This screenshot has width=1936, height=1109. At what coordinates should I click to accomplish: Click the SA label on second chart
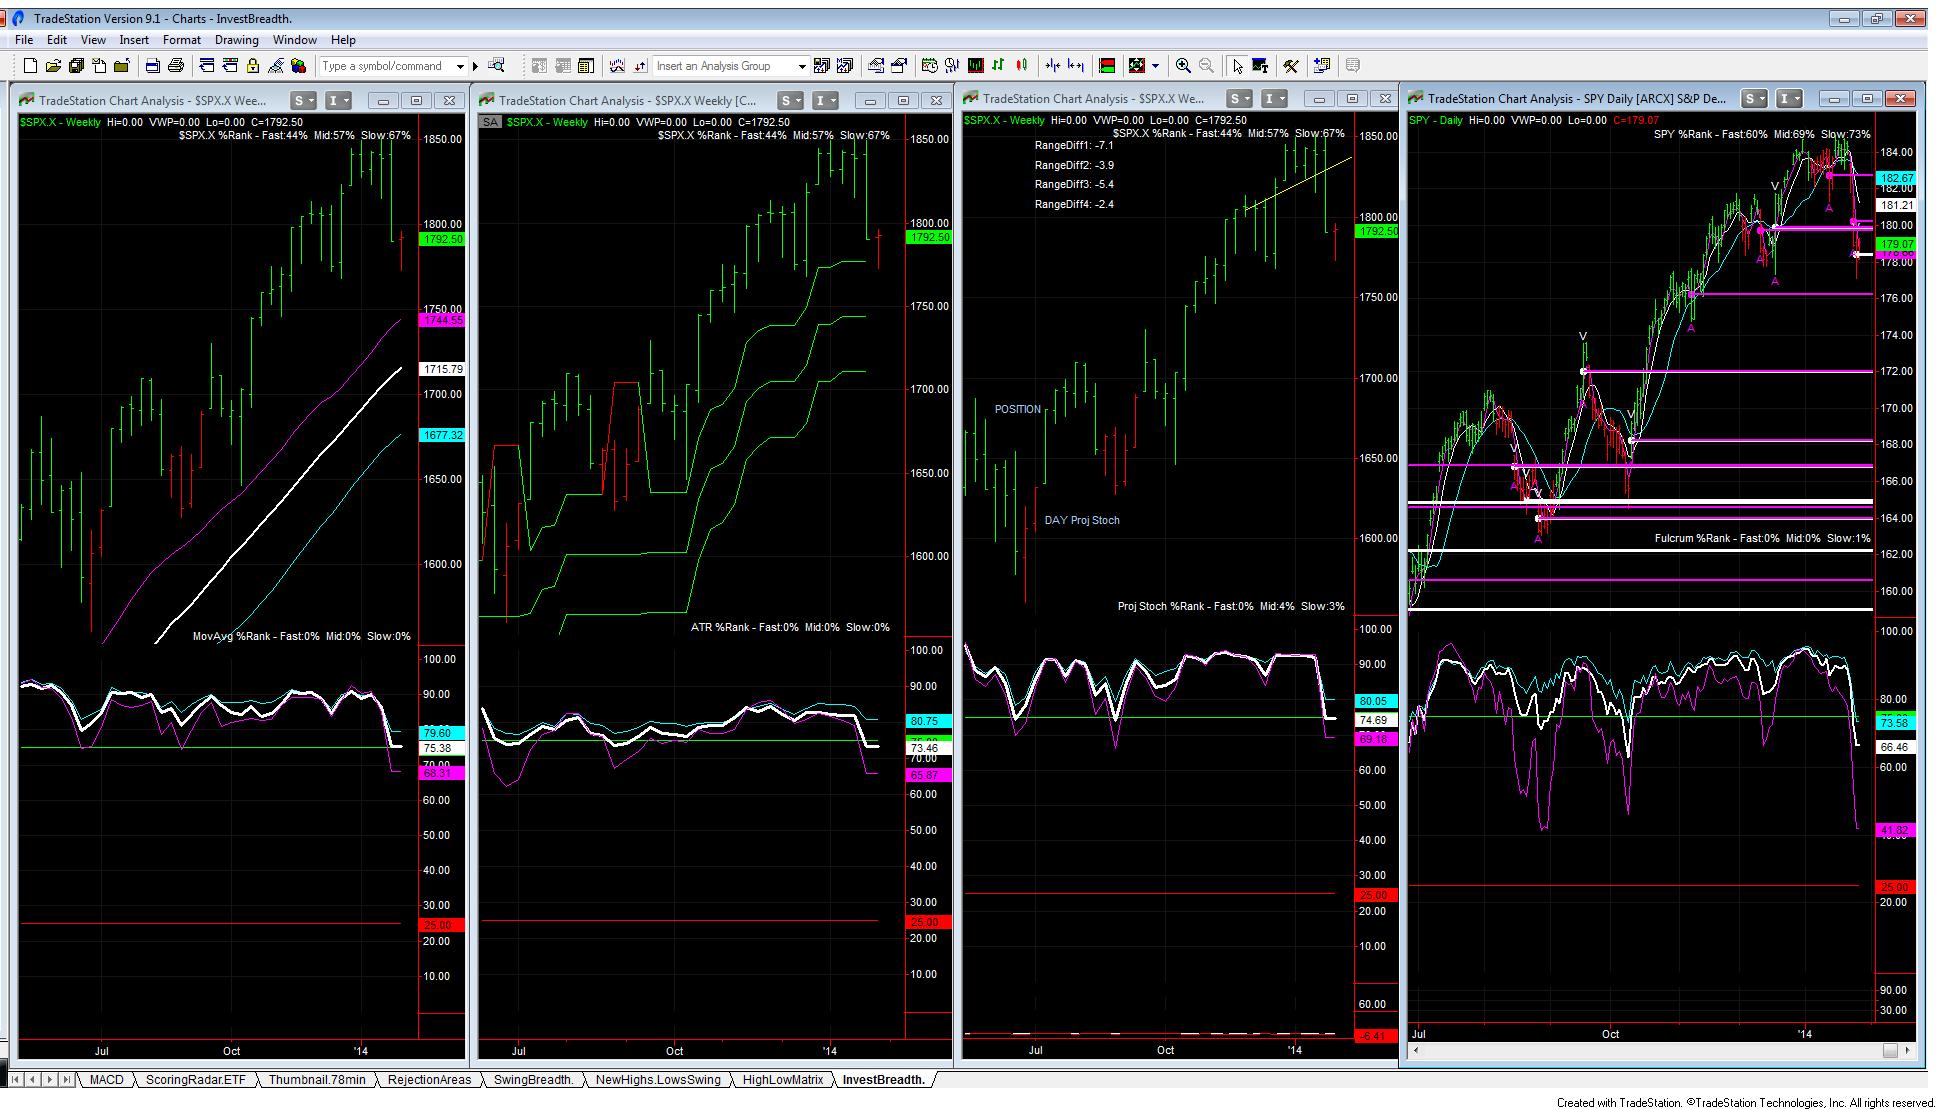490,122
